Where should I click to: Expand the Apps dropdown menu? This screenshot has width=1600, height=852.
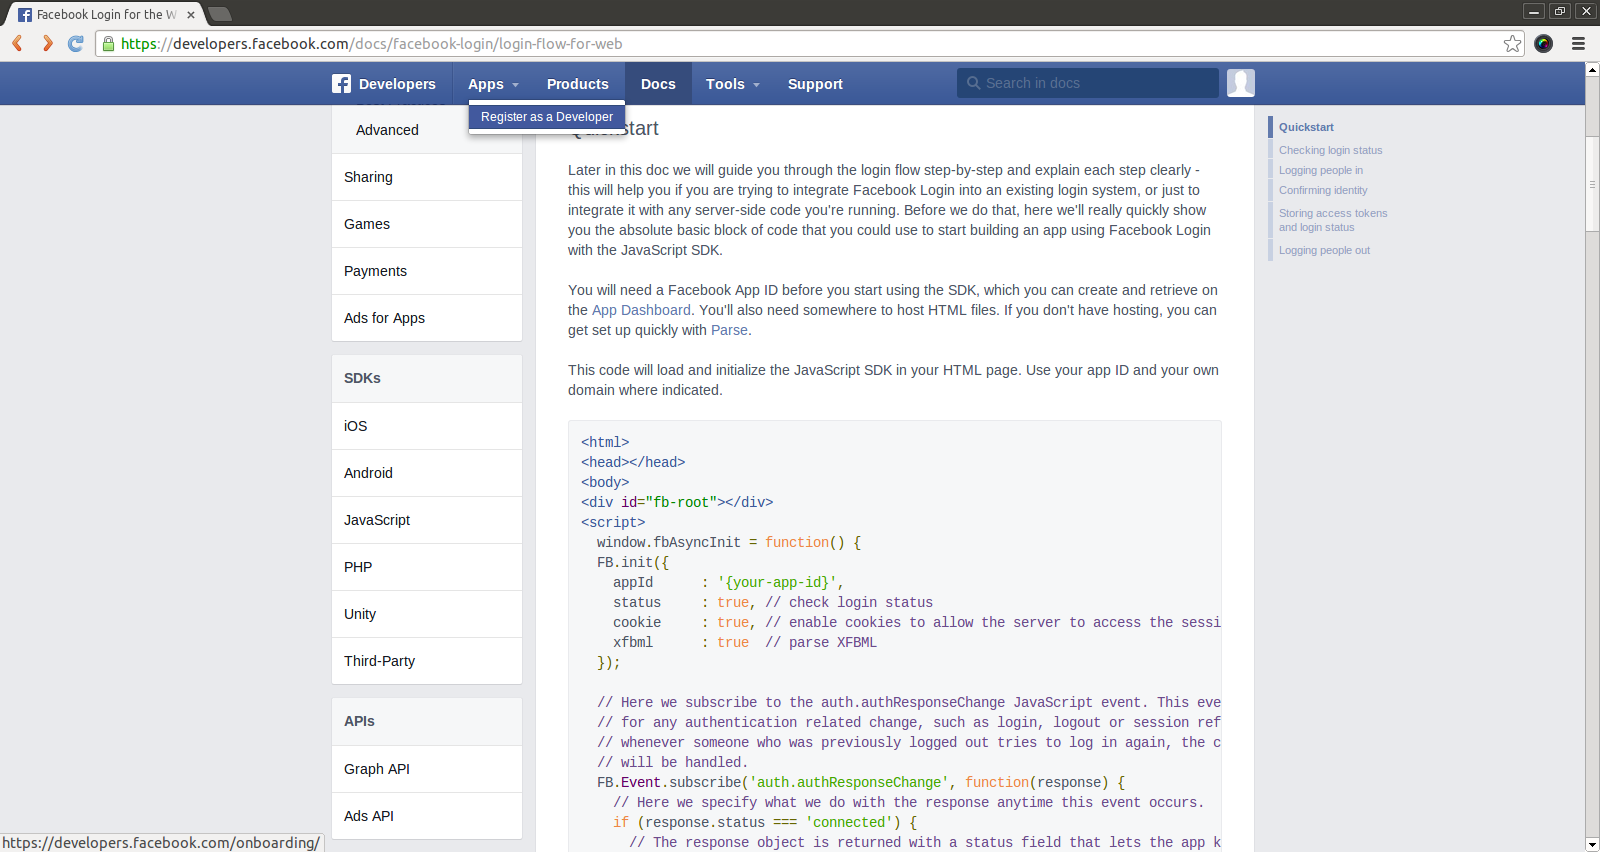493,84
